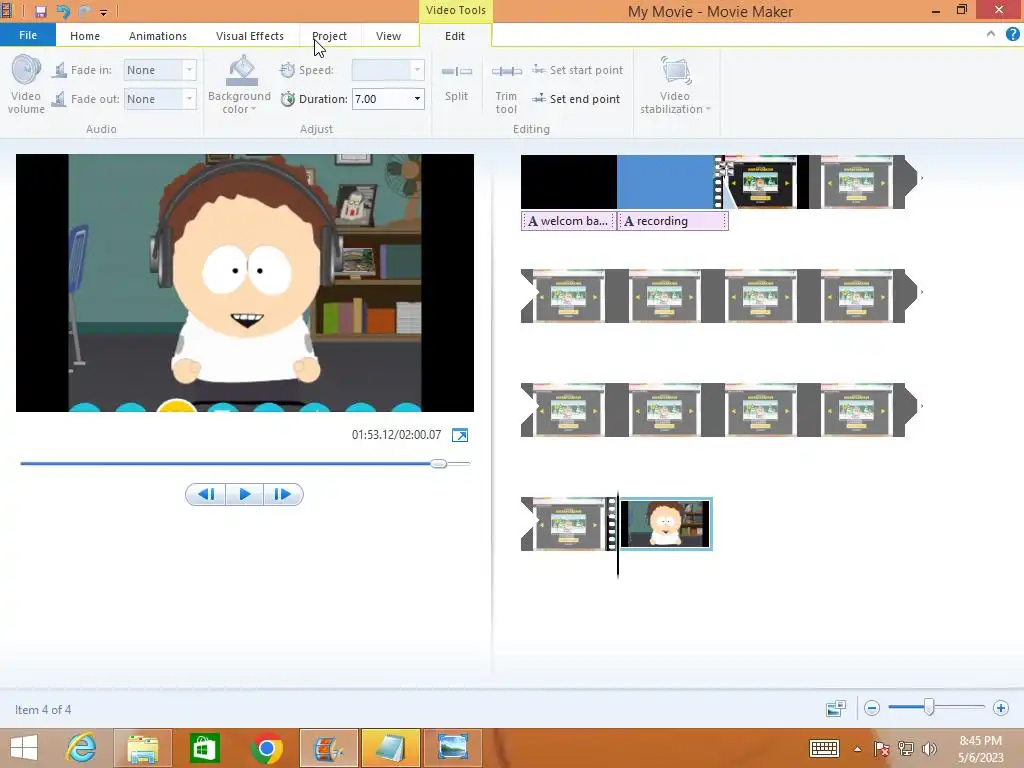Open the Speed dropdown list
The height and width of the screenshot is (768, 1024).
coord(417,70)
